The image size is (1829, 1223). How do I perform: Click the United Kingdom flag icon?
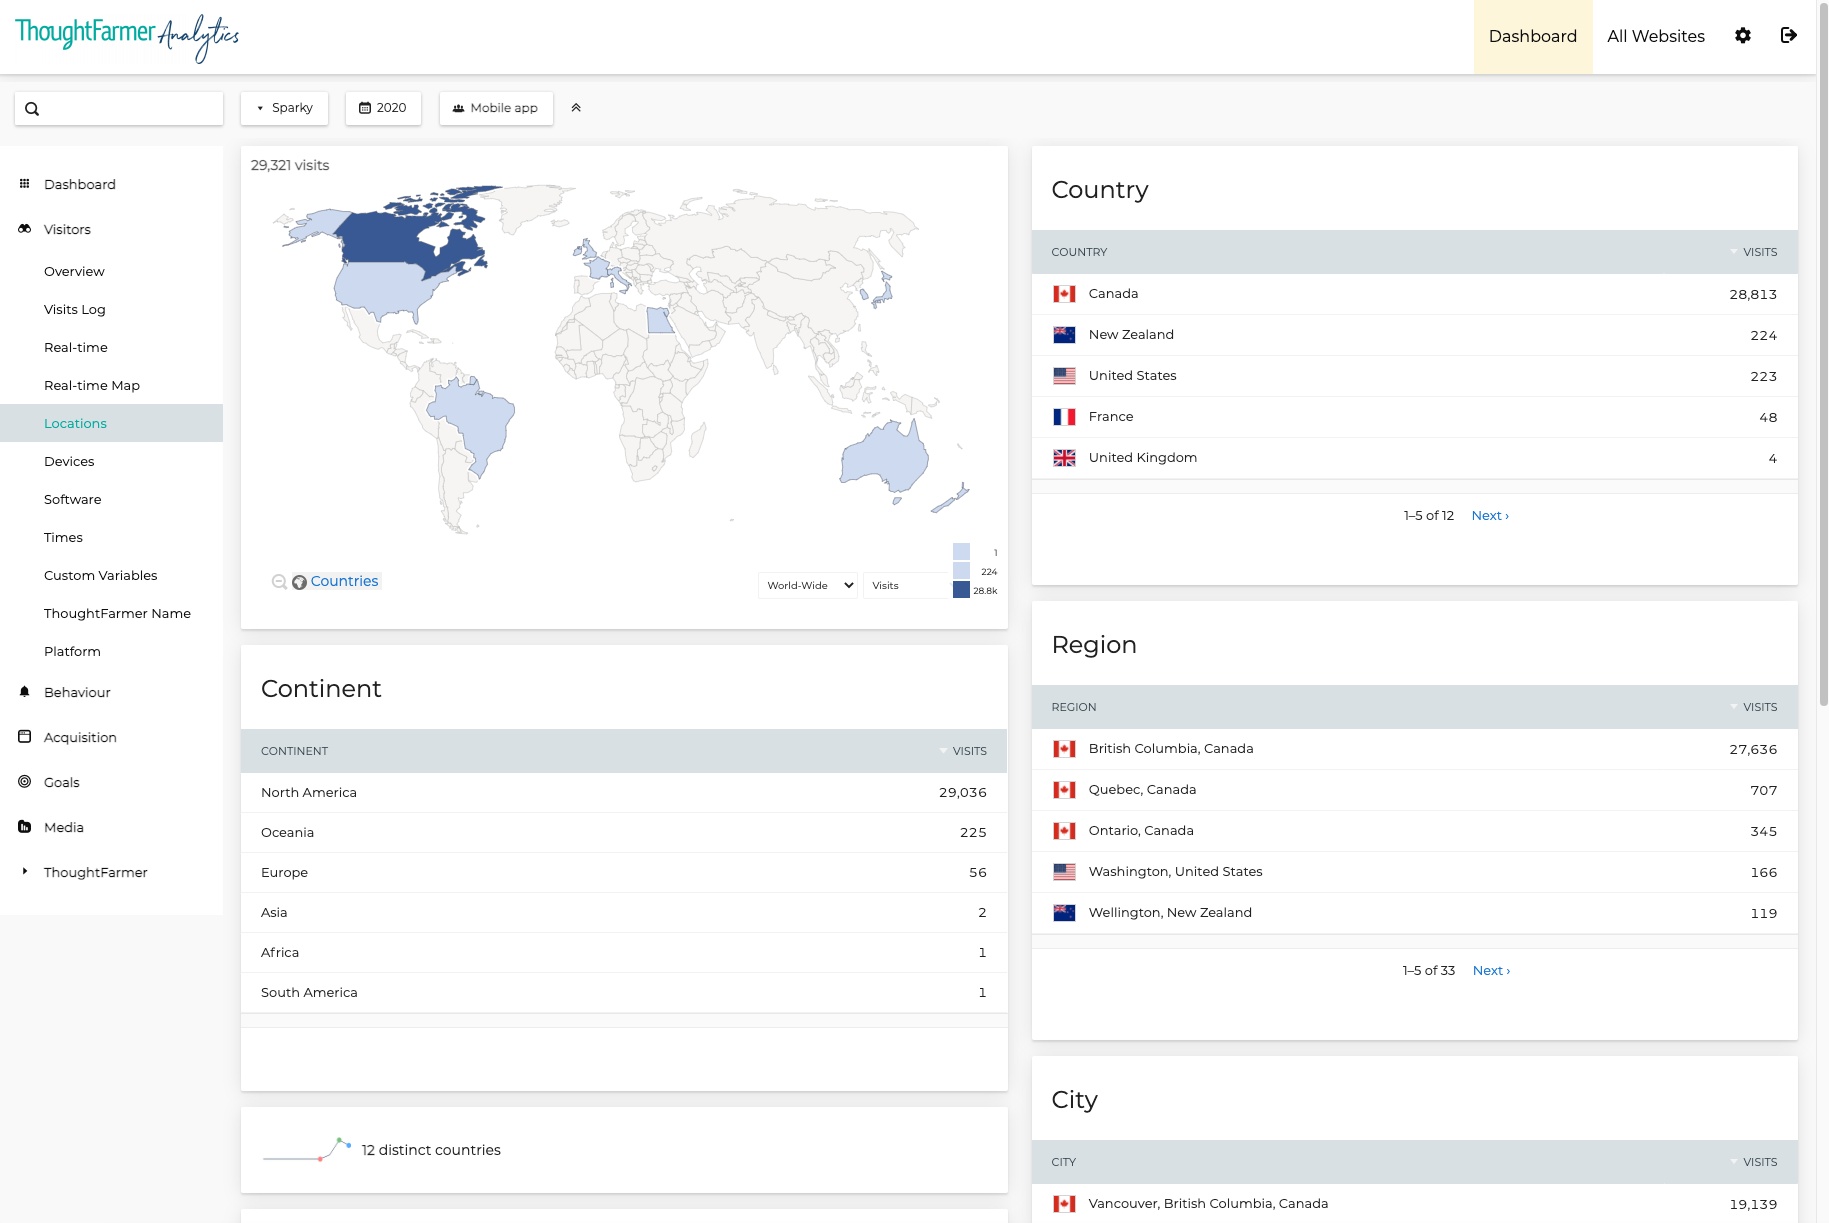point(1064,458)
